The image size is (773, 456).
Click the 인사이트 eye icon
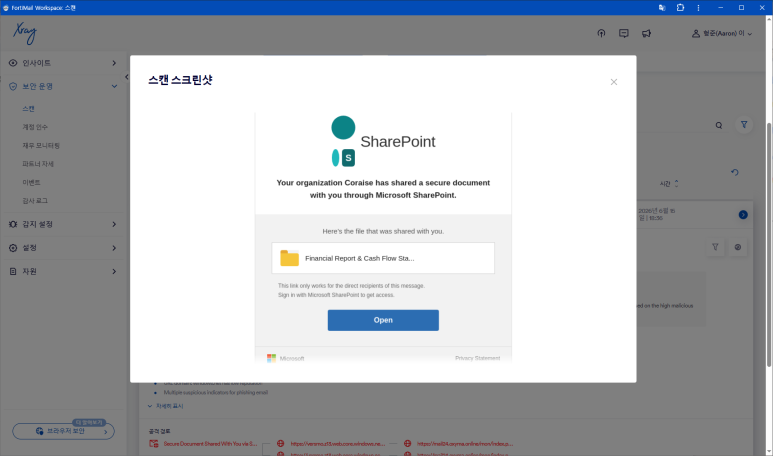(13, 63)
